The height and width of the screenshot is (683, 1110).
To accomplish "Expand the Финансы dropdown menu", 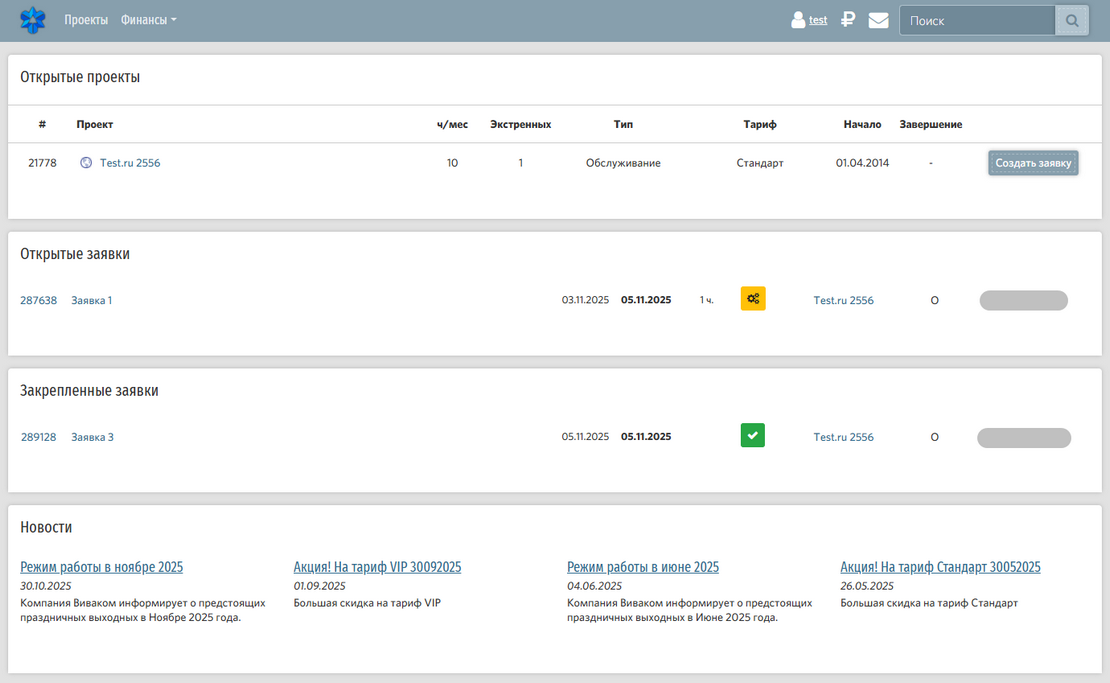I will click(x=148, y=20).
